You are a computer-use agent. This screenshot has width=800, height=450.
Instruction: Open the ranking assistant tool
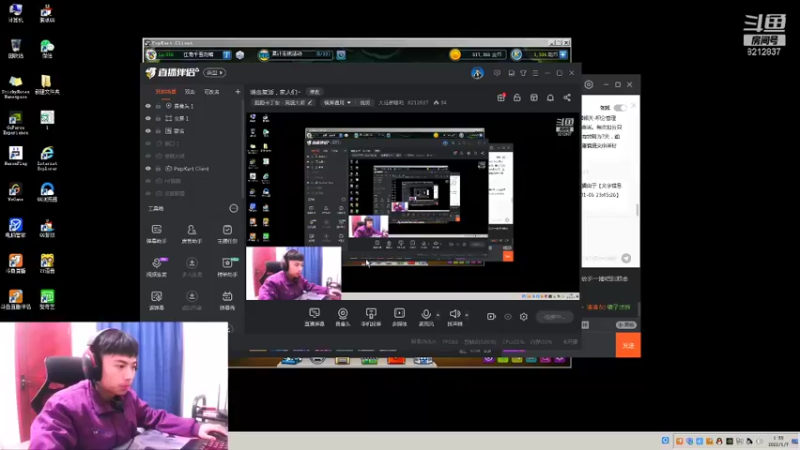tap(227, 267)
